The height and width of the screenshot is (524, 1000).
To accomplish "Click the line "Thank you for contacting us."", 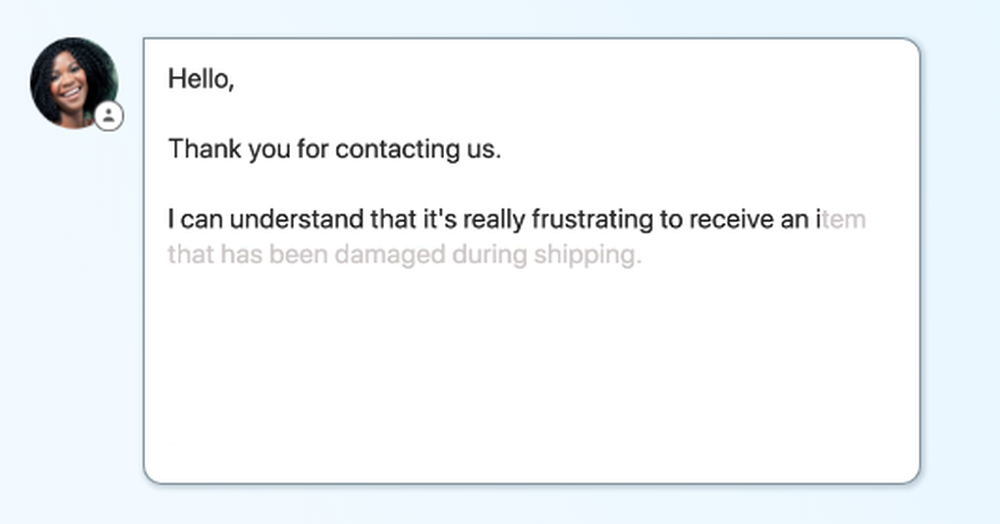I will (x=333, y=150).
